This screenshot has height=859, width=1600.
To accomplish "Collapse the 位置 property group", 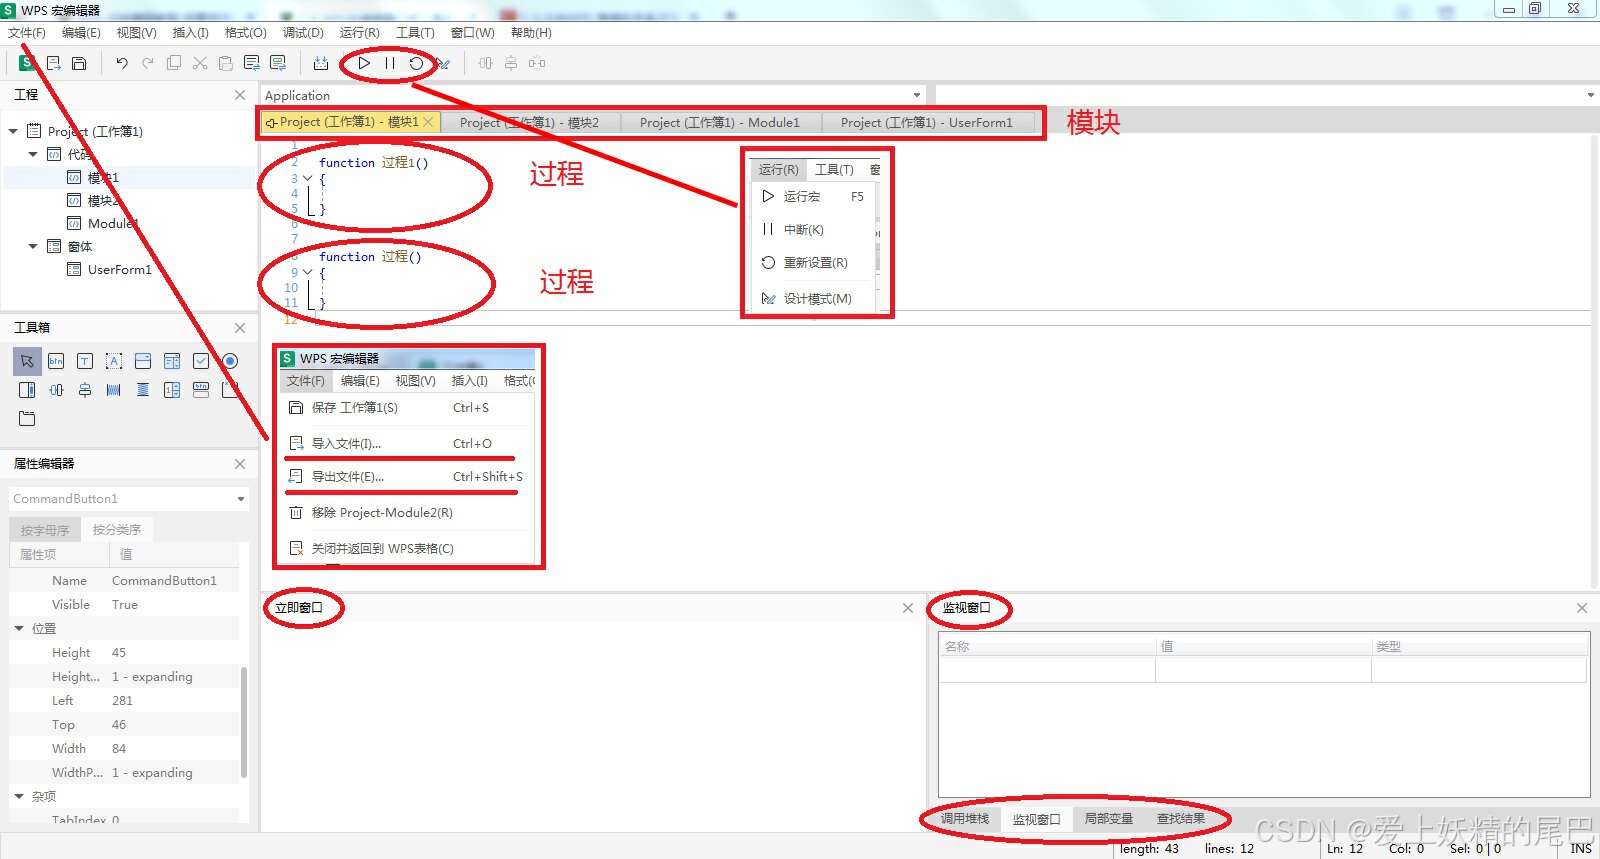I will tap(19, 629).
